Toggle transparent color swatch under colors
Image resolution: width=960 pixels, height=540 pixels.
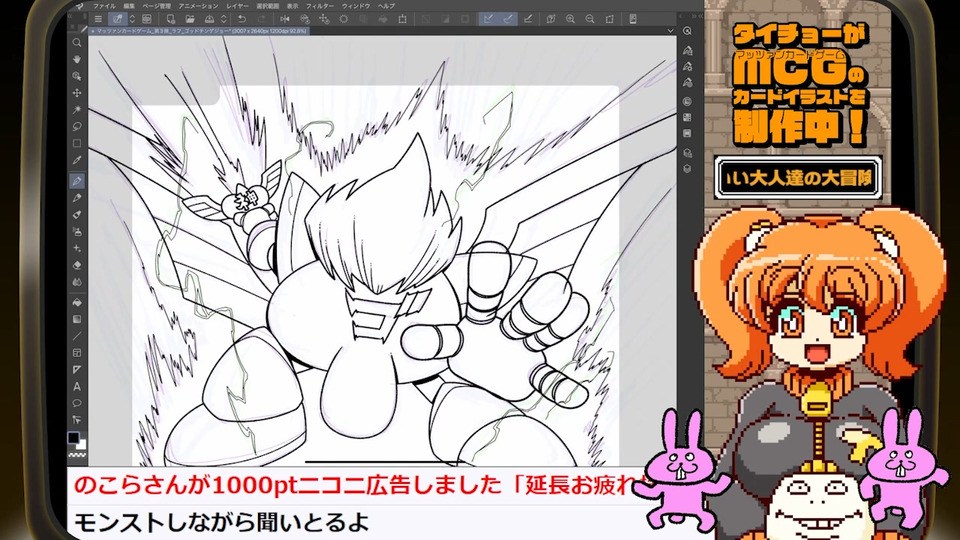coord(77,456)
